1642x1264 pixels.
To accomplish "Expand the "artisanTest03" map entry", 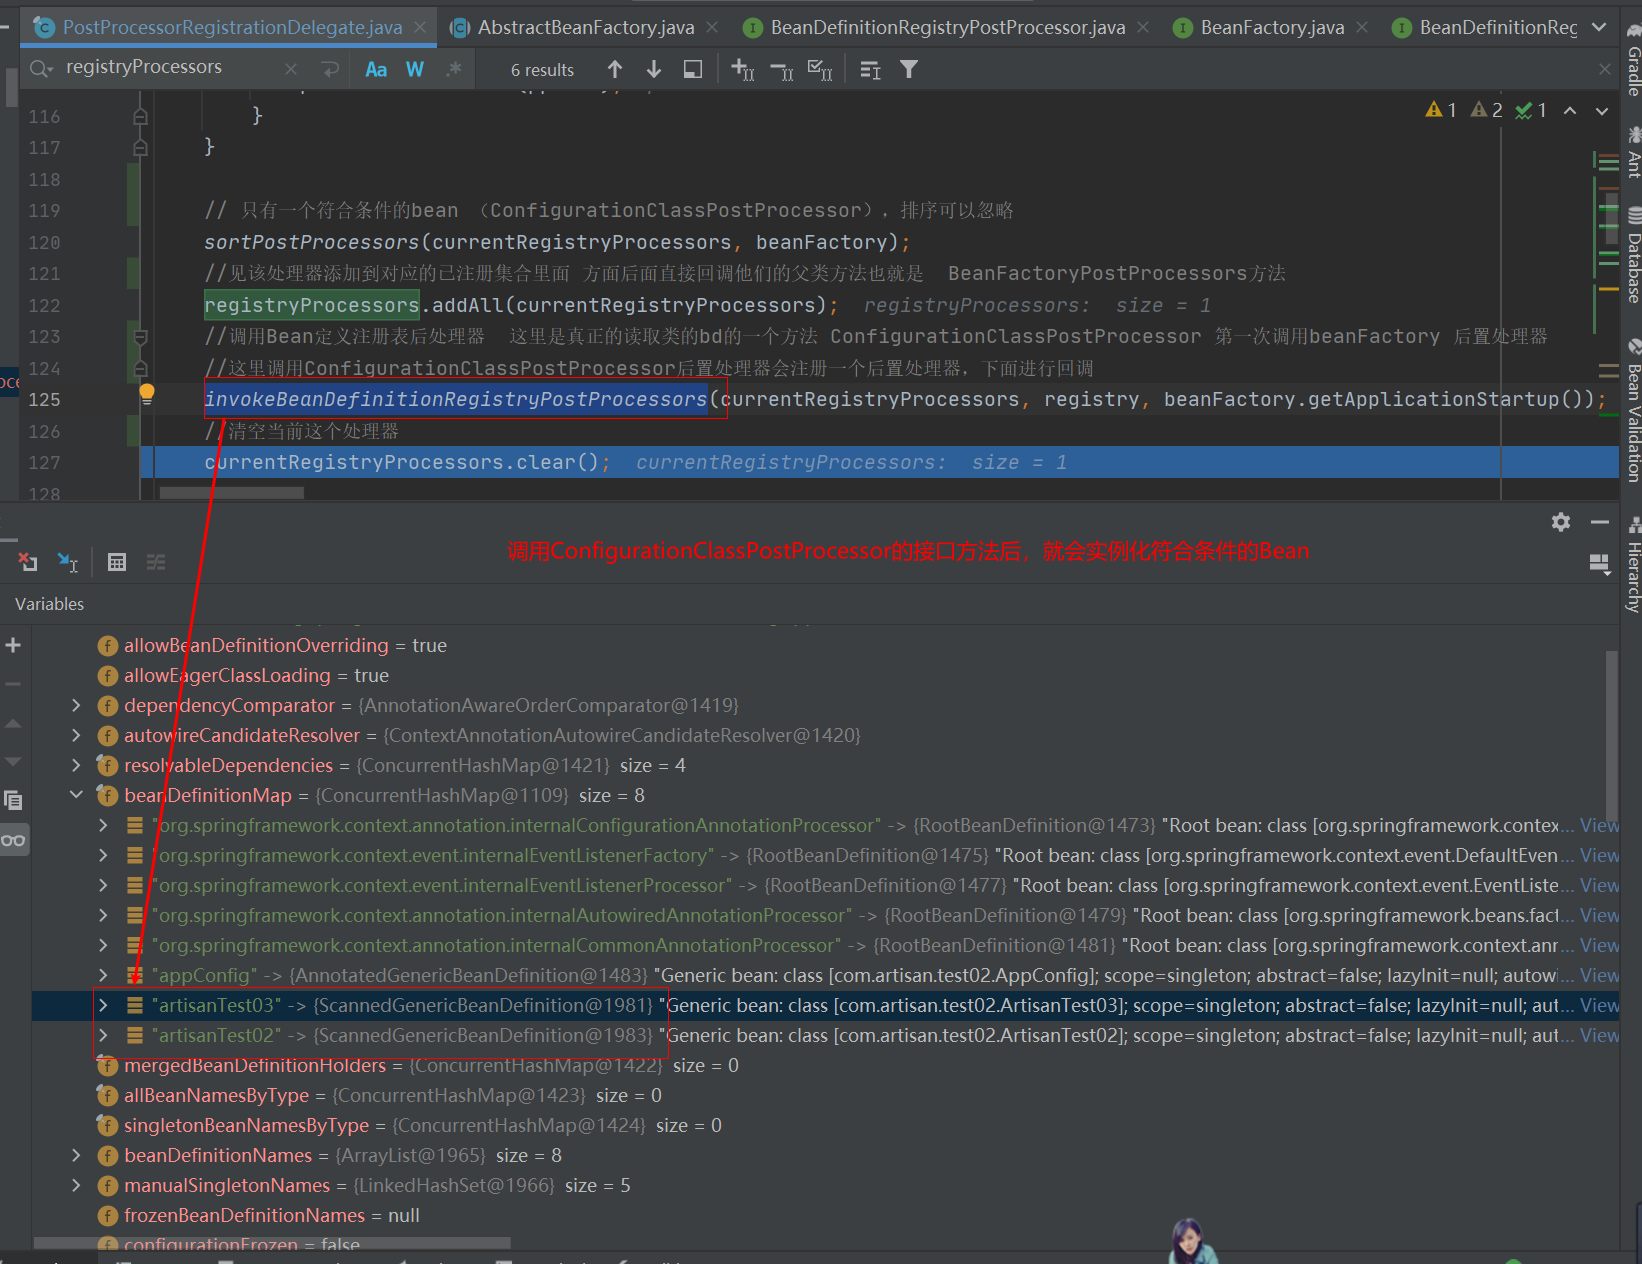I will click(x=103, y=1005).
